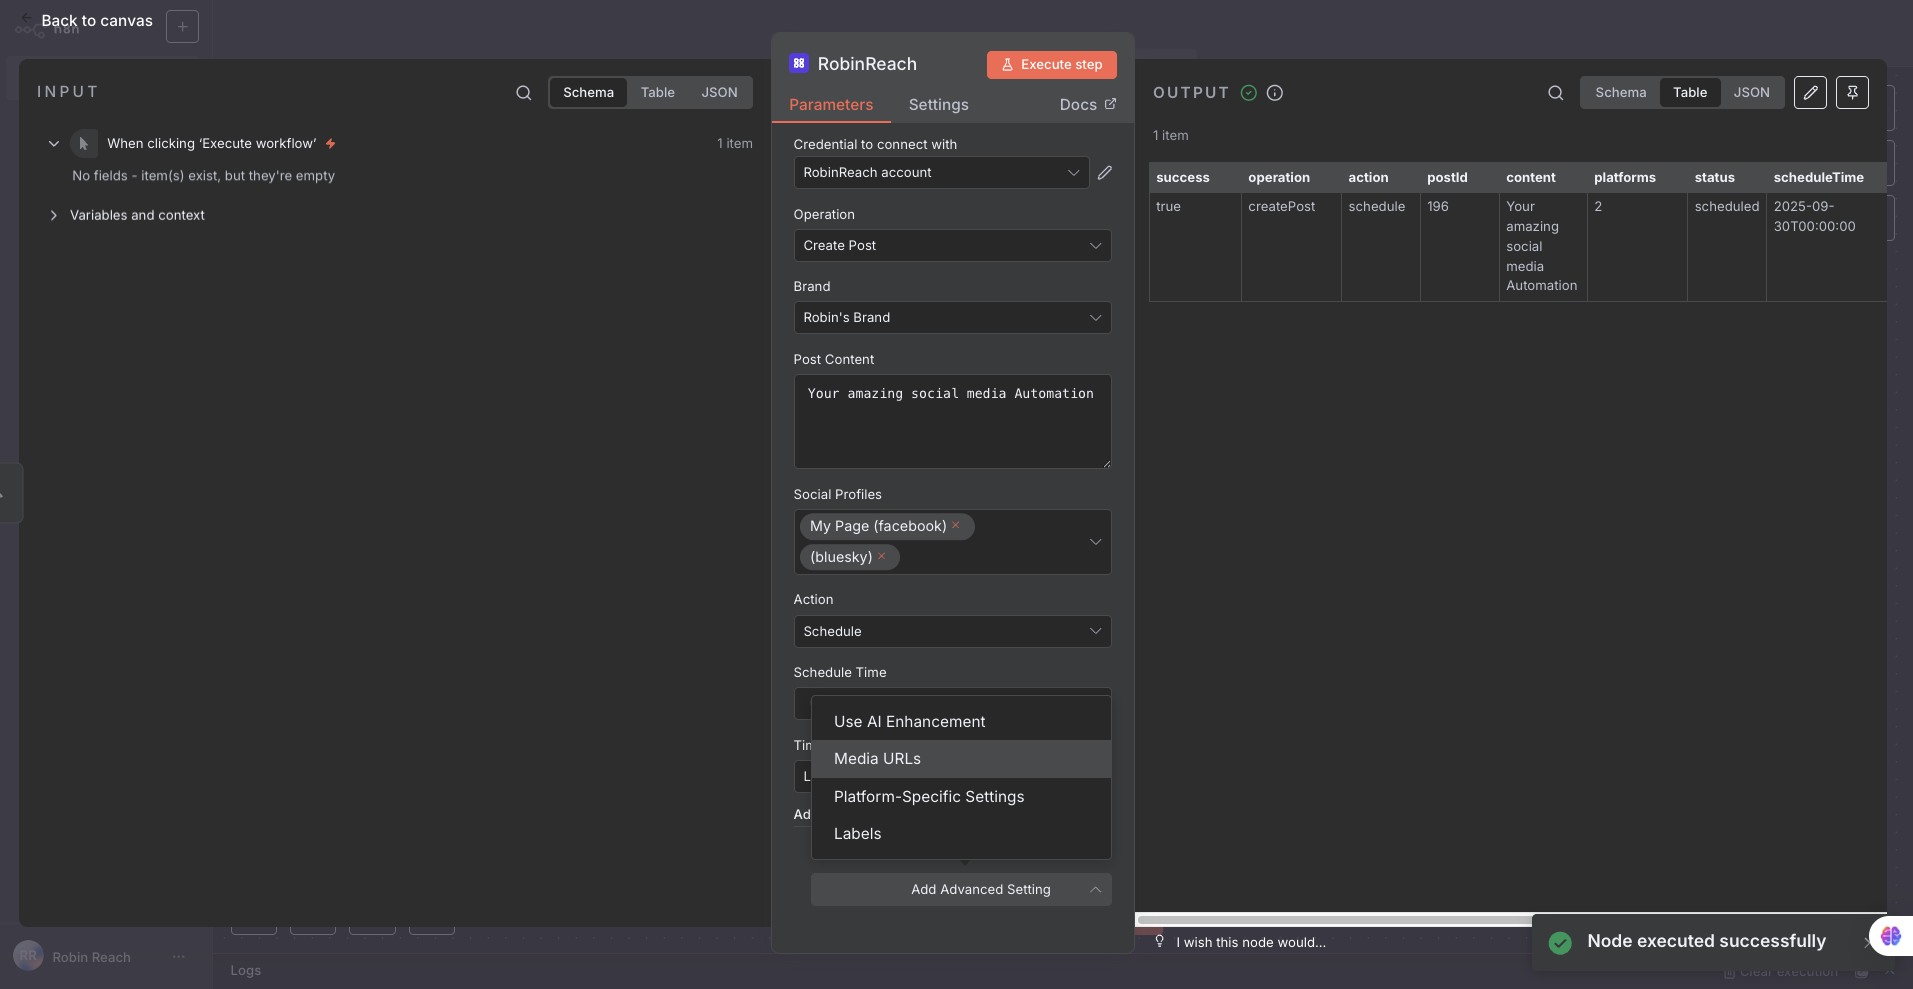Collapse the 'When clicking Execute workflow' item

(x=54, y=144)
